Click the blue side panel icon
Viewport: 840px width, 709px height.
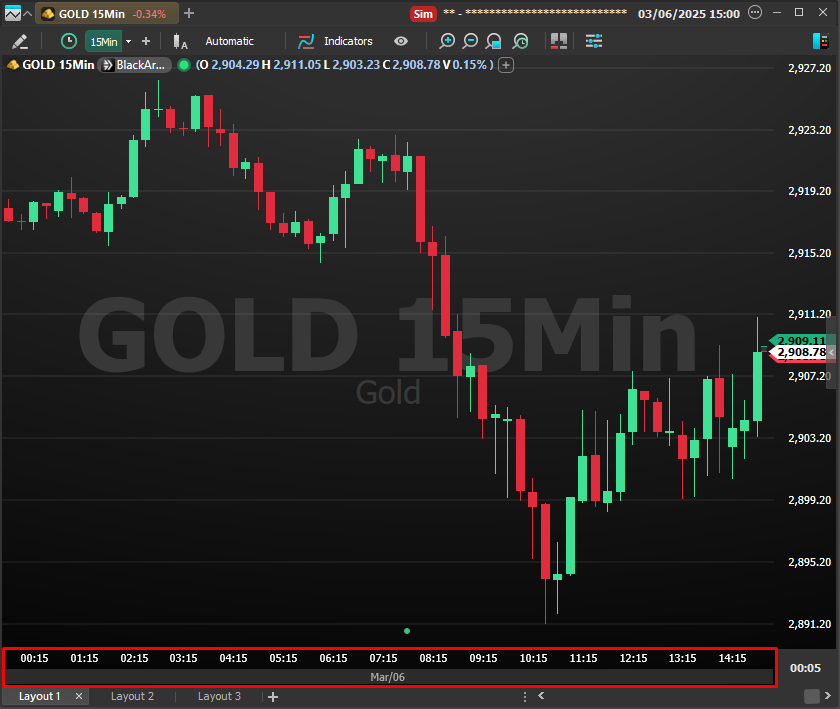pos(820,41)
